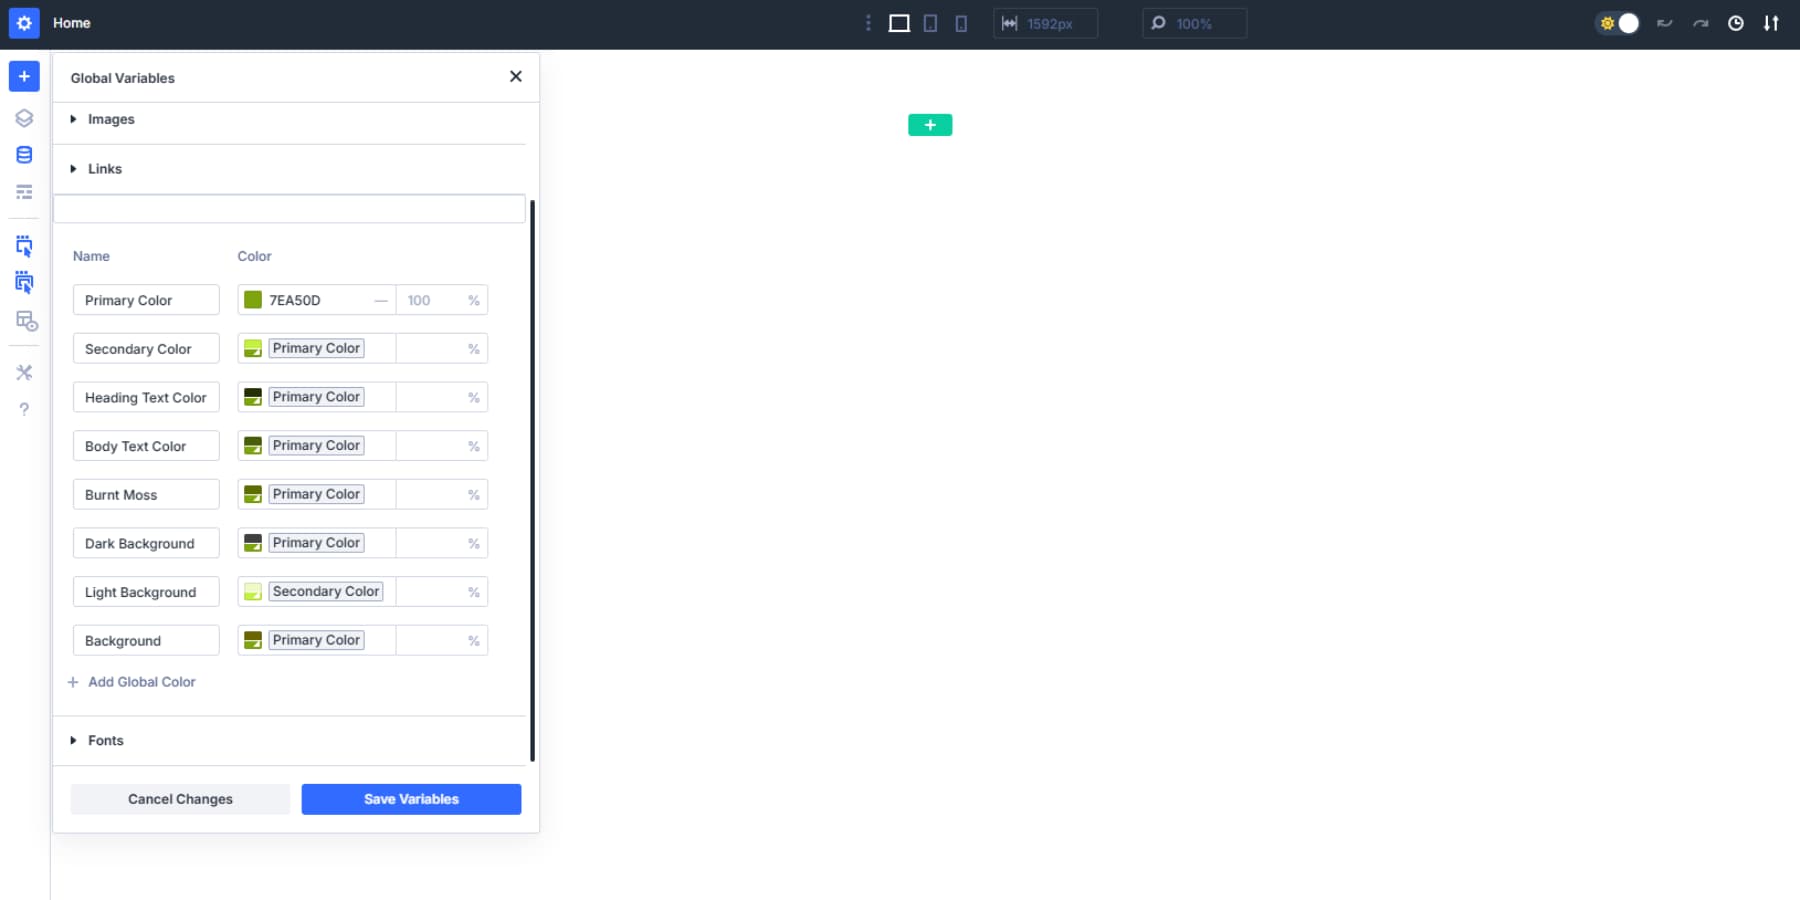
Task: Switch to tablet preview mode
Action: coord(930,23)
